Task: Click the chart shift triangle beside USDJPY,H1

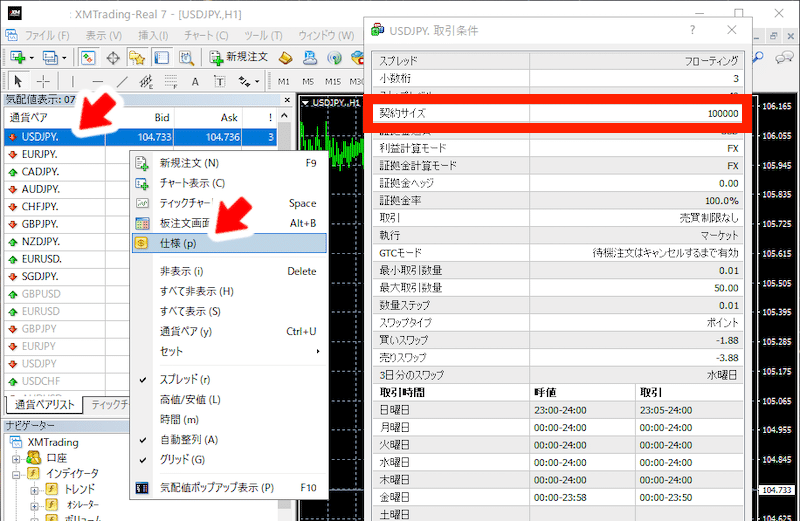Action: point(305,103)
